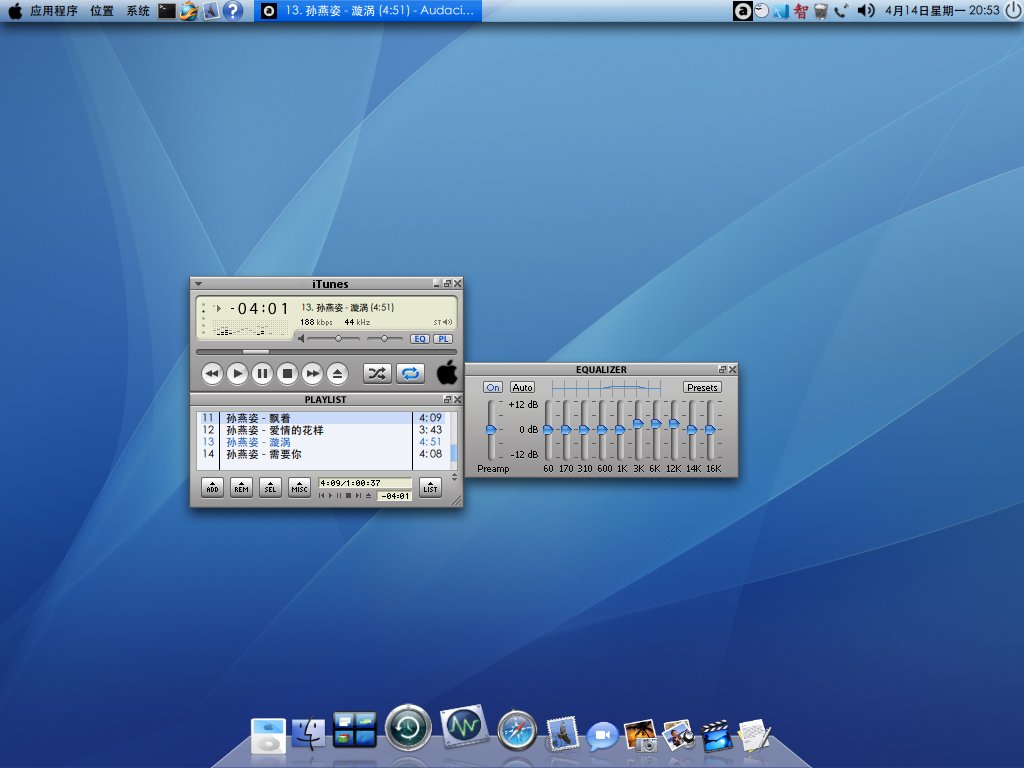Open the help question mark icon
Screen dimensions: 1024x768
[x=232, y=10]
